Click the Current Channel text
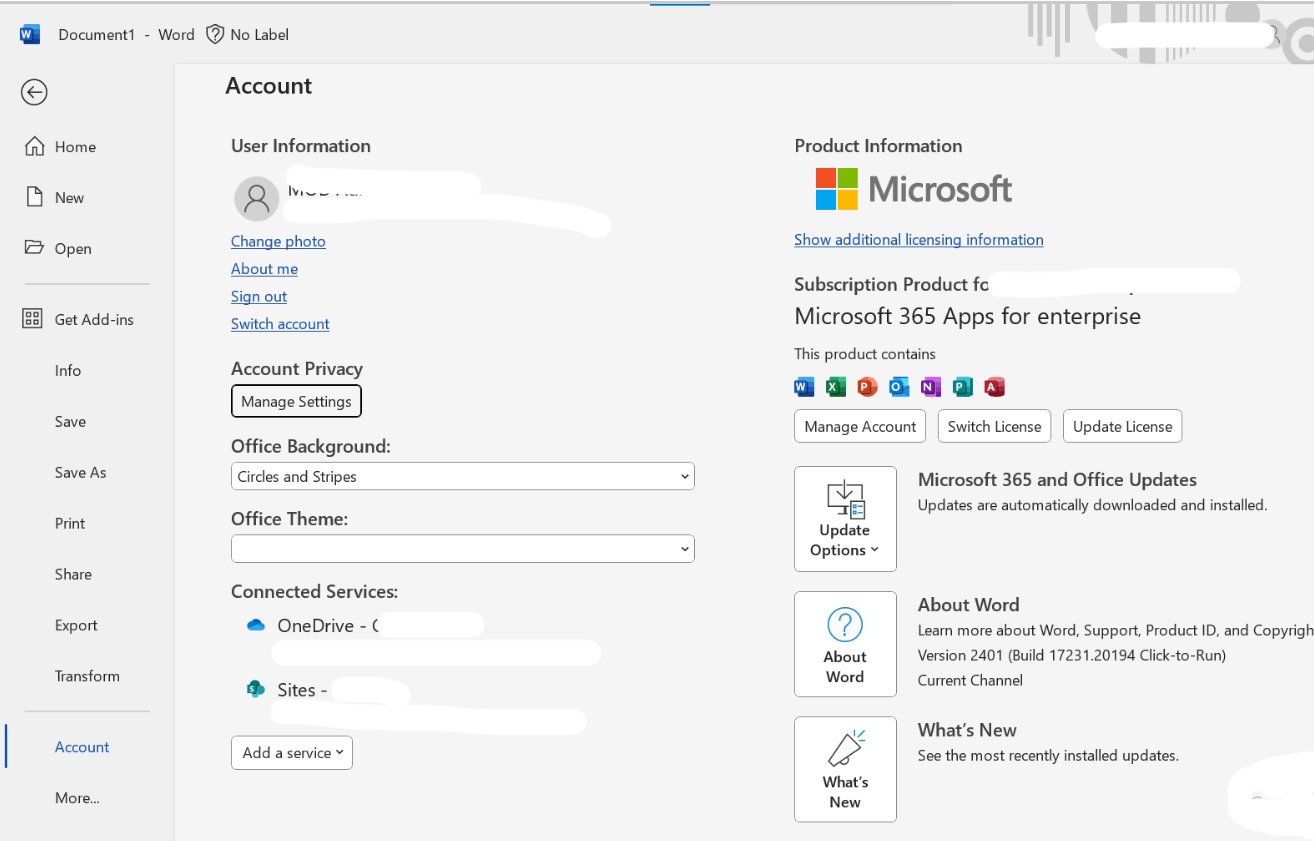 pyautogui.click(x=970, y=681)
